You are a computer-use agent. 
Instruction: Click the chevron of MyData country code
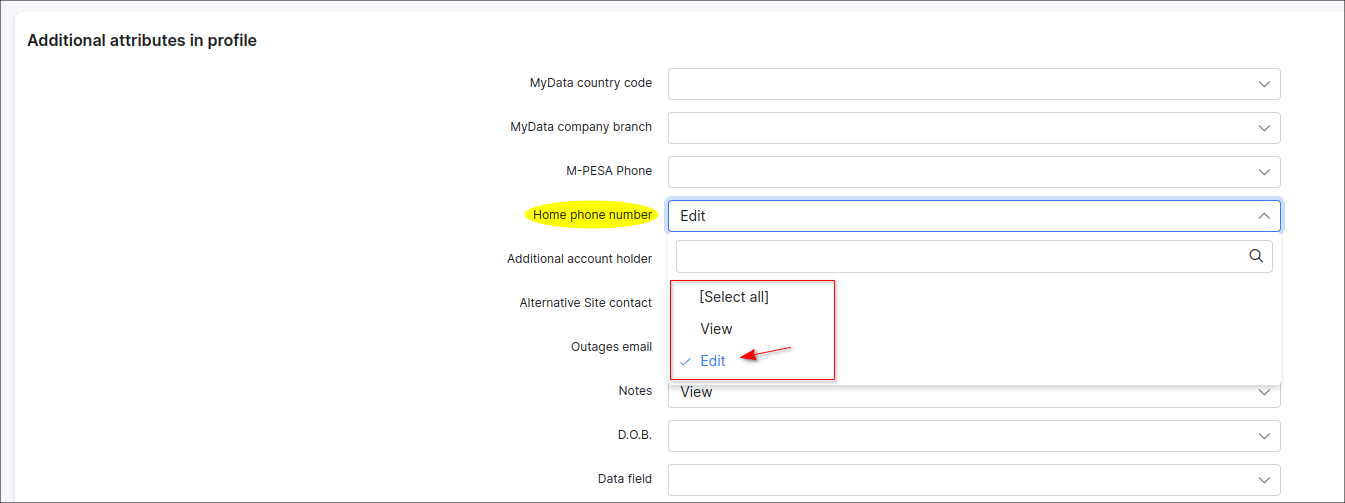click(1264, 84)
